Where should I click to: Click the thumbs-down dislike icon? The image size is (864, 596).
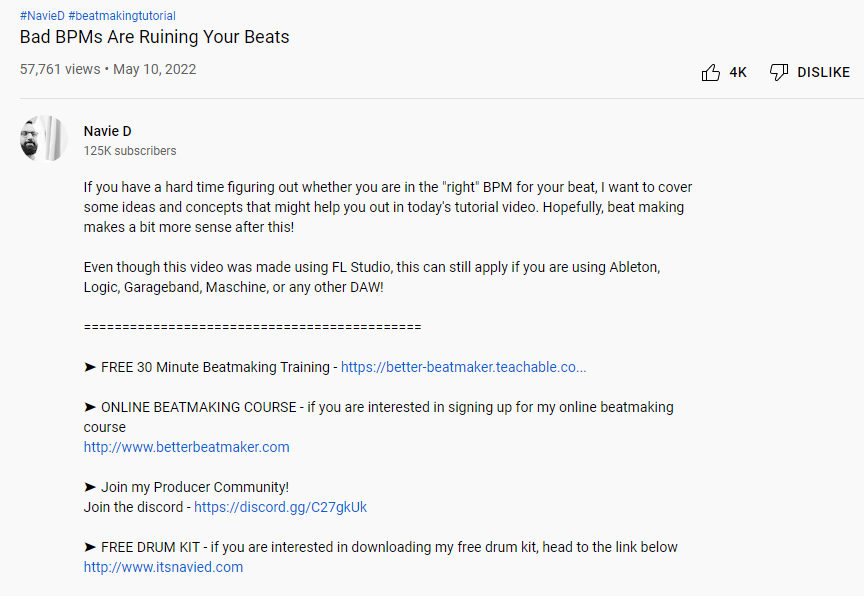(x=779, y=72)
